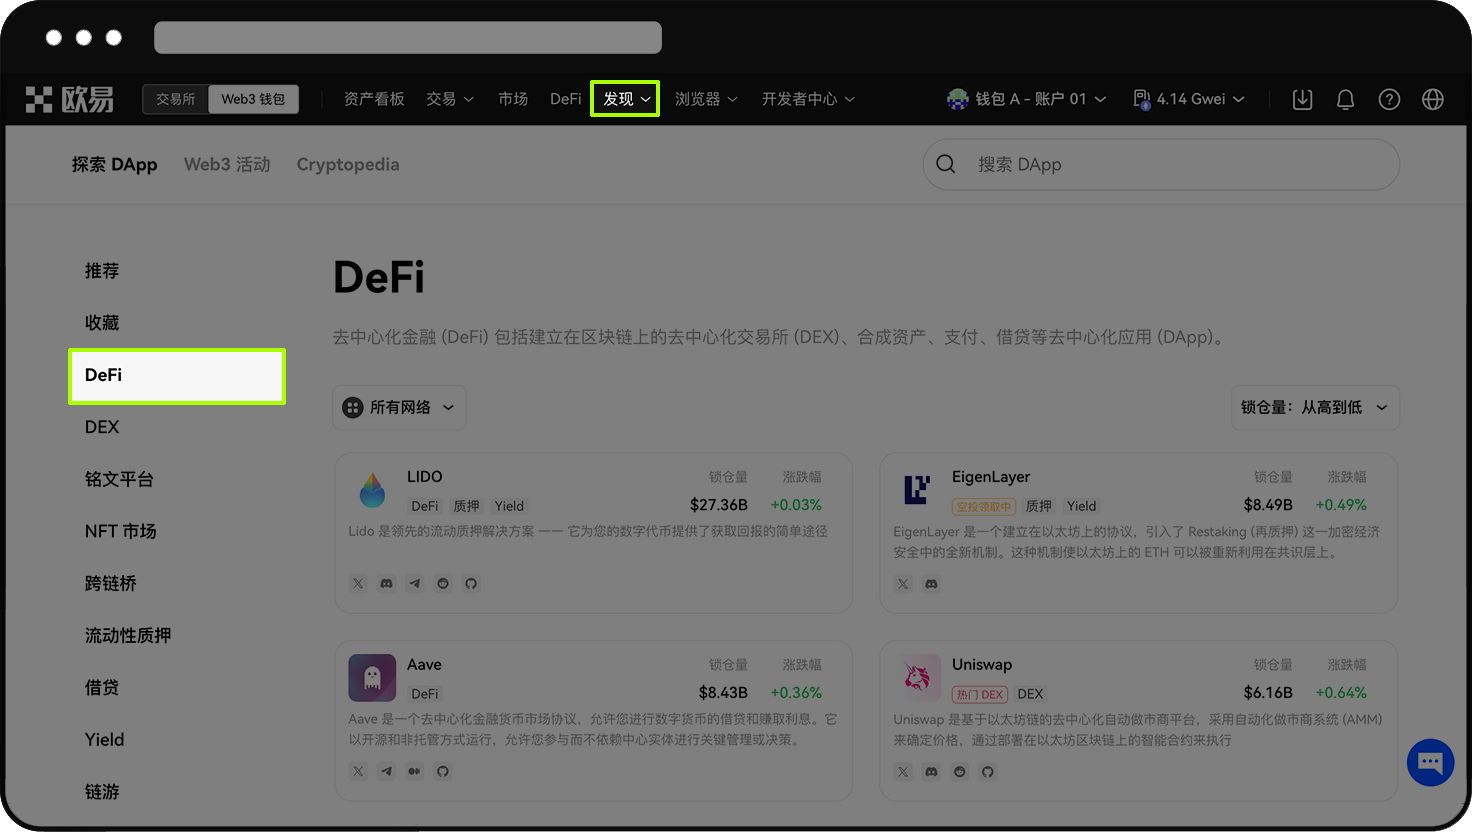Open the 锁仓量：从高到低 sort dropdown

(1315, 407)
